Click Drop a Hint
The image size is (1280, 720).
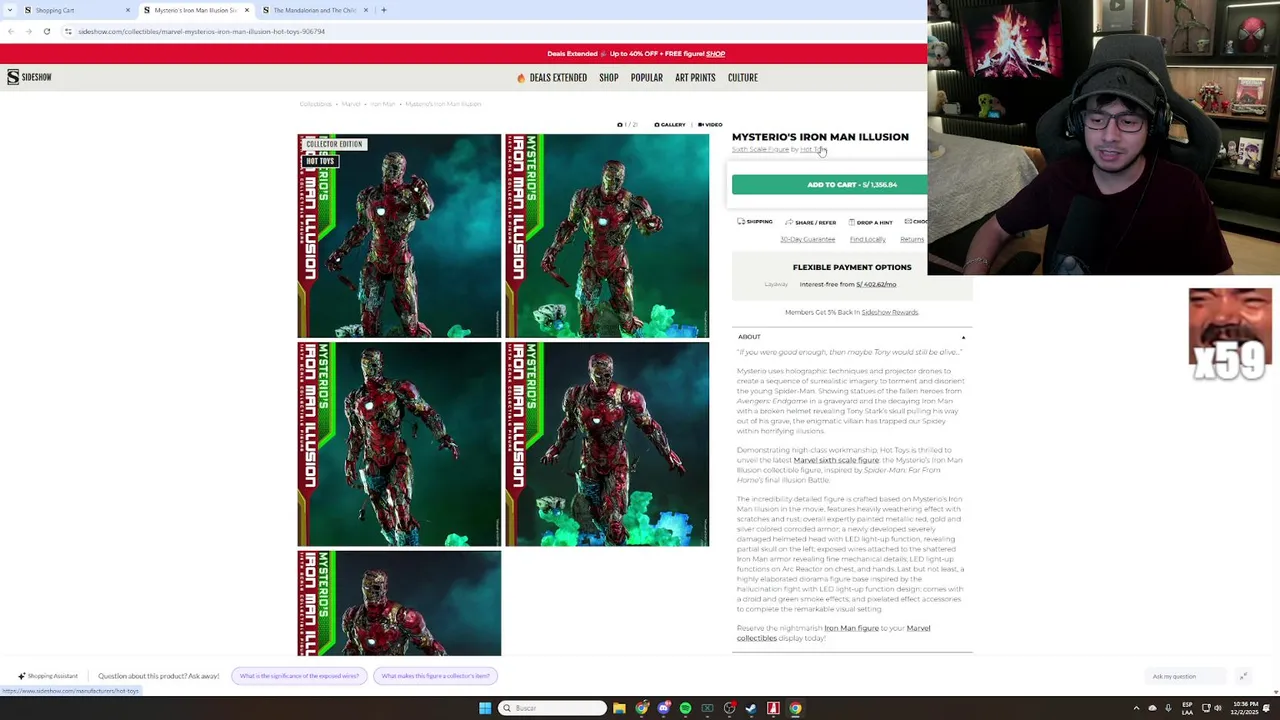pos(871,222)
